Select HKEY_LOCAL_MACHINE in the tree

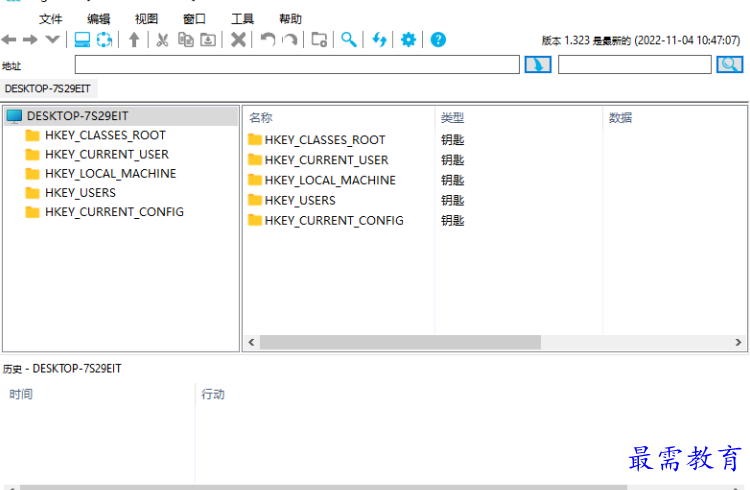point(110,174)
